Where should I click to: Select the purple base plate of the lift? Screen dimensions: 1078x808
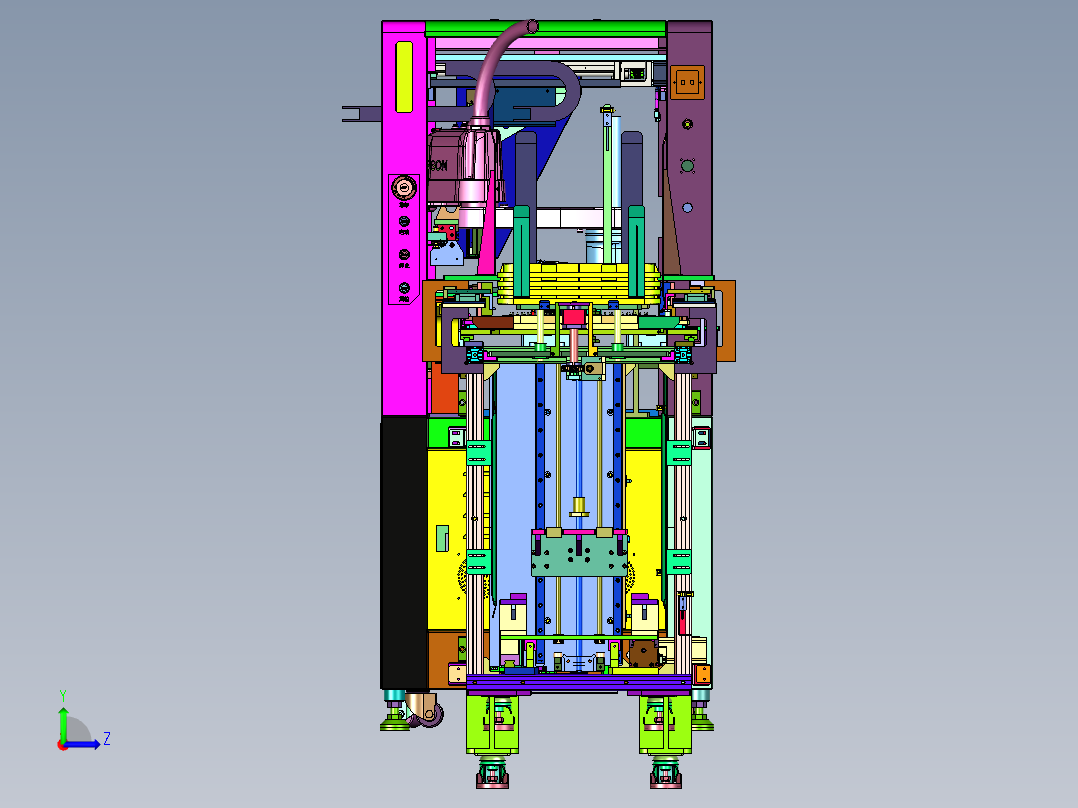(x=579, y=684)
